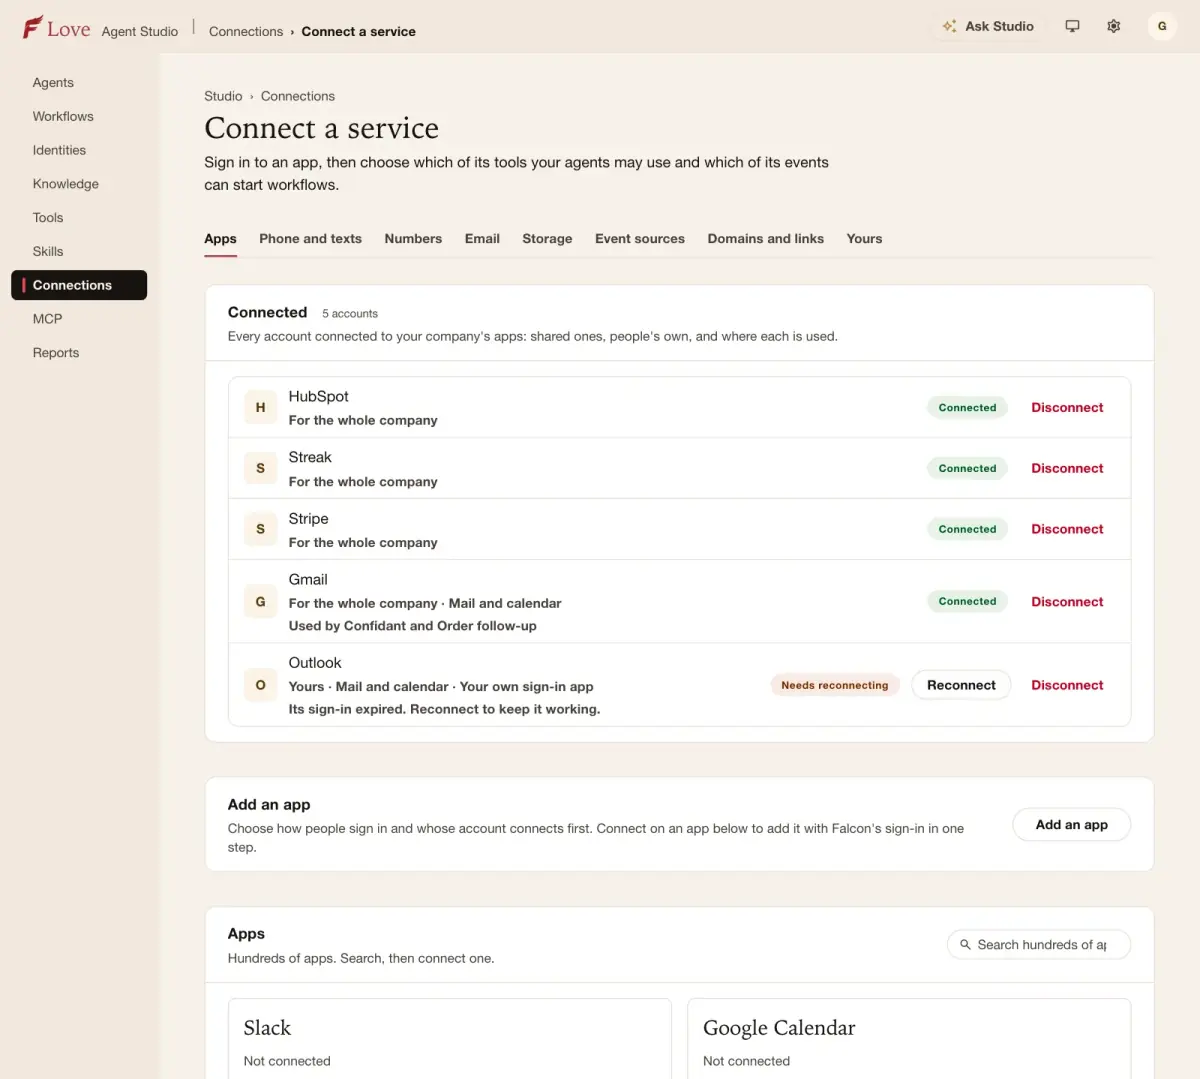This screenshot has width=1200, height=1079.
Task: Click HubSpot Connected status badge
Action: pyautogui.click(x=967, y=408)
